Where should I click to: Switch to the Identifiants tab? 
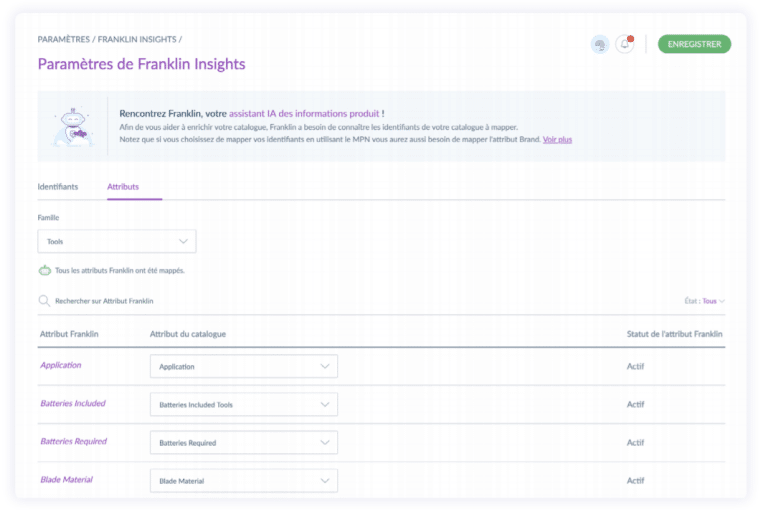point(58,187)
